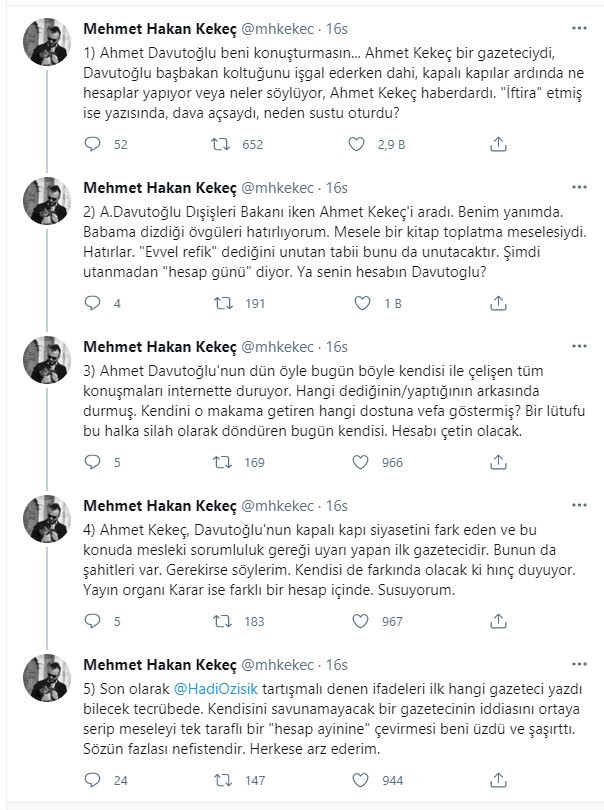Viewport: 604px width, 810px height.
Task: Retweet the tweet with 652 retweets
Action: tap(221, 144)
